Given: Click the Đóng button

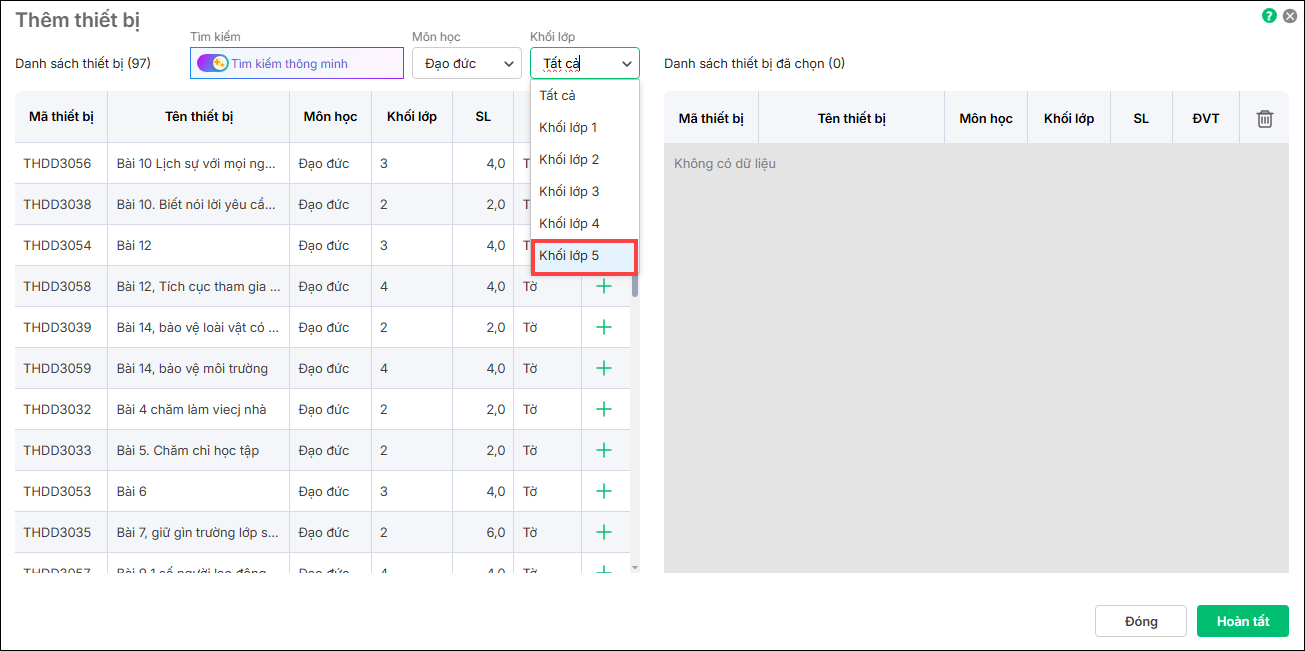Looking at the screenshot, I should click(1140, 621).
